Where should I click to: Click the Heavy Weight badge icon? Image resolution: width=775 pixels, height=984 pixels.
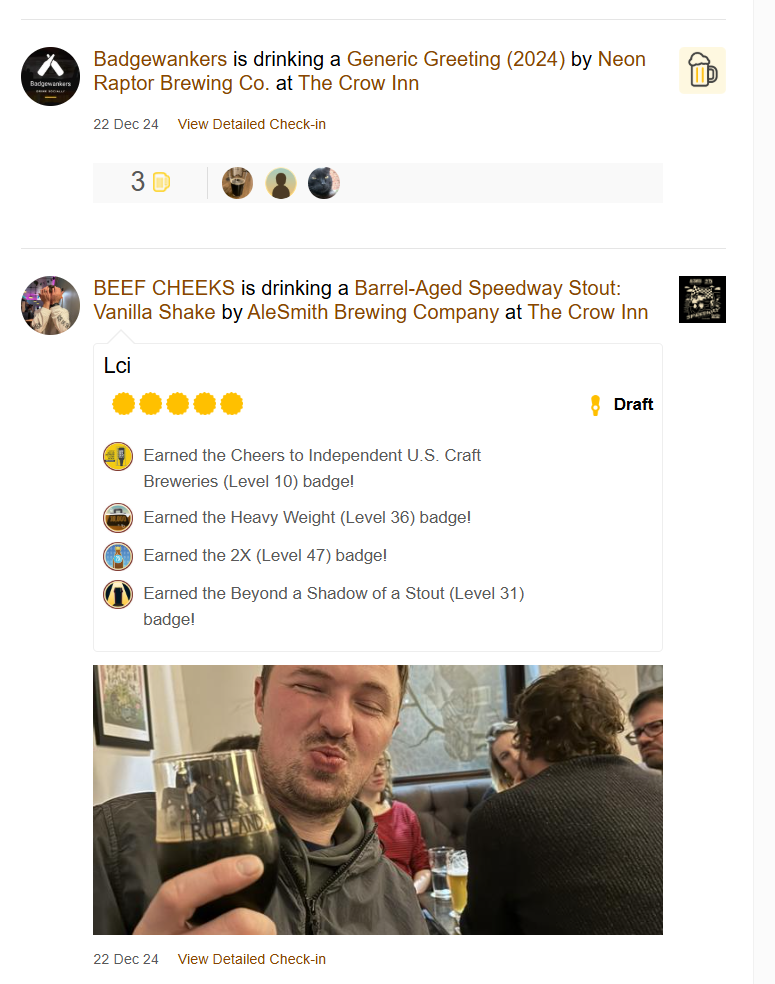pyautogui.click(x=118, y=518)
